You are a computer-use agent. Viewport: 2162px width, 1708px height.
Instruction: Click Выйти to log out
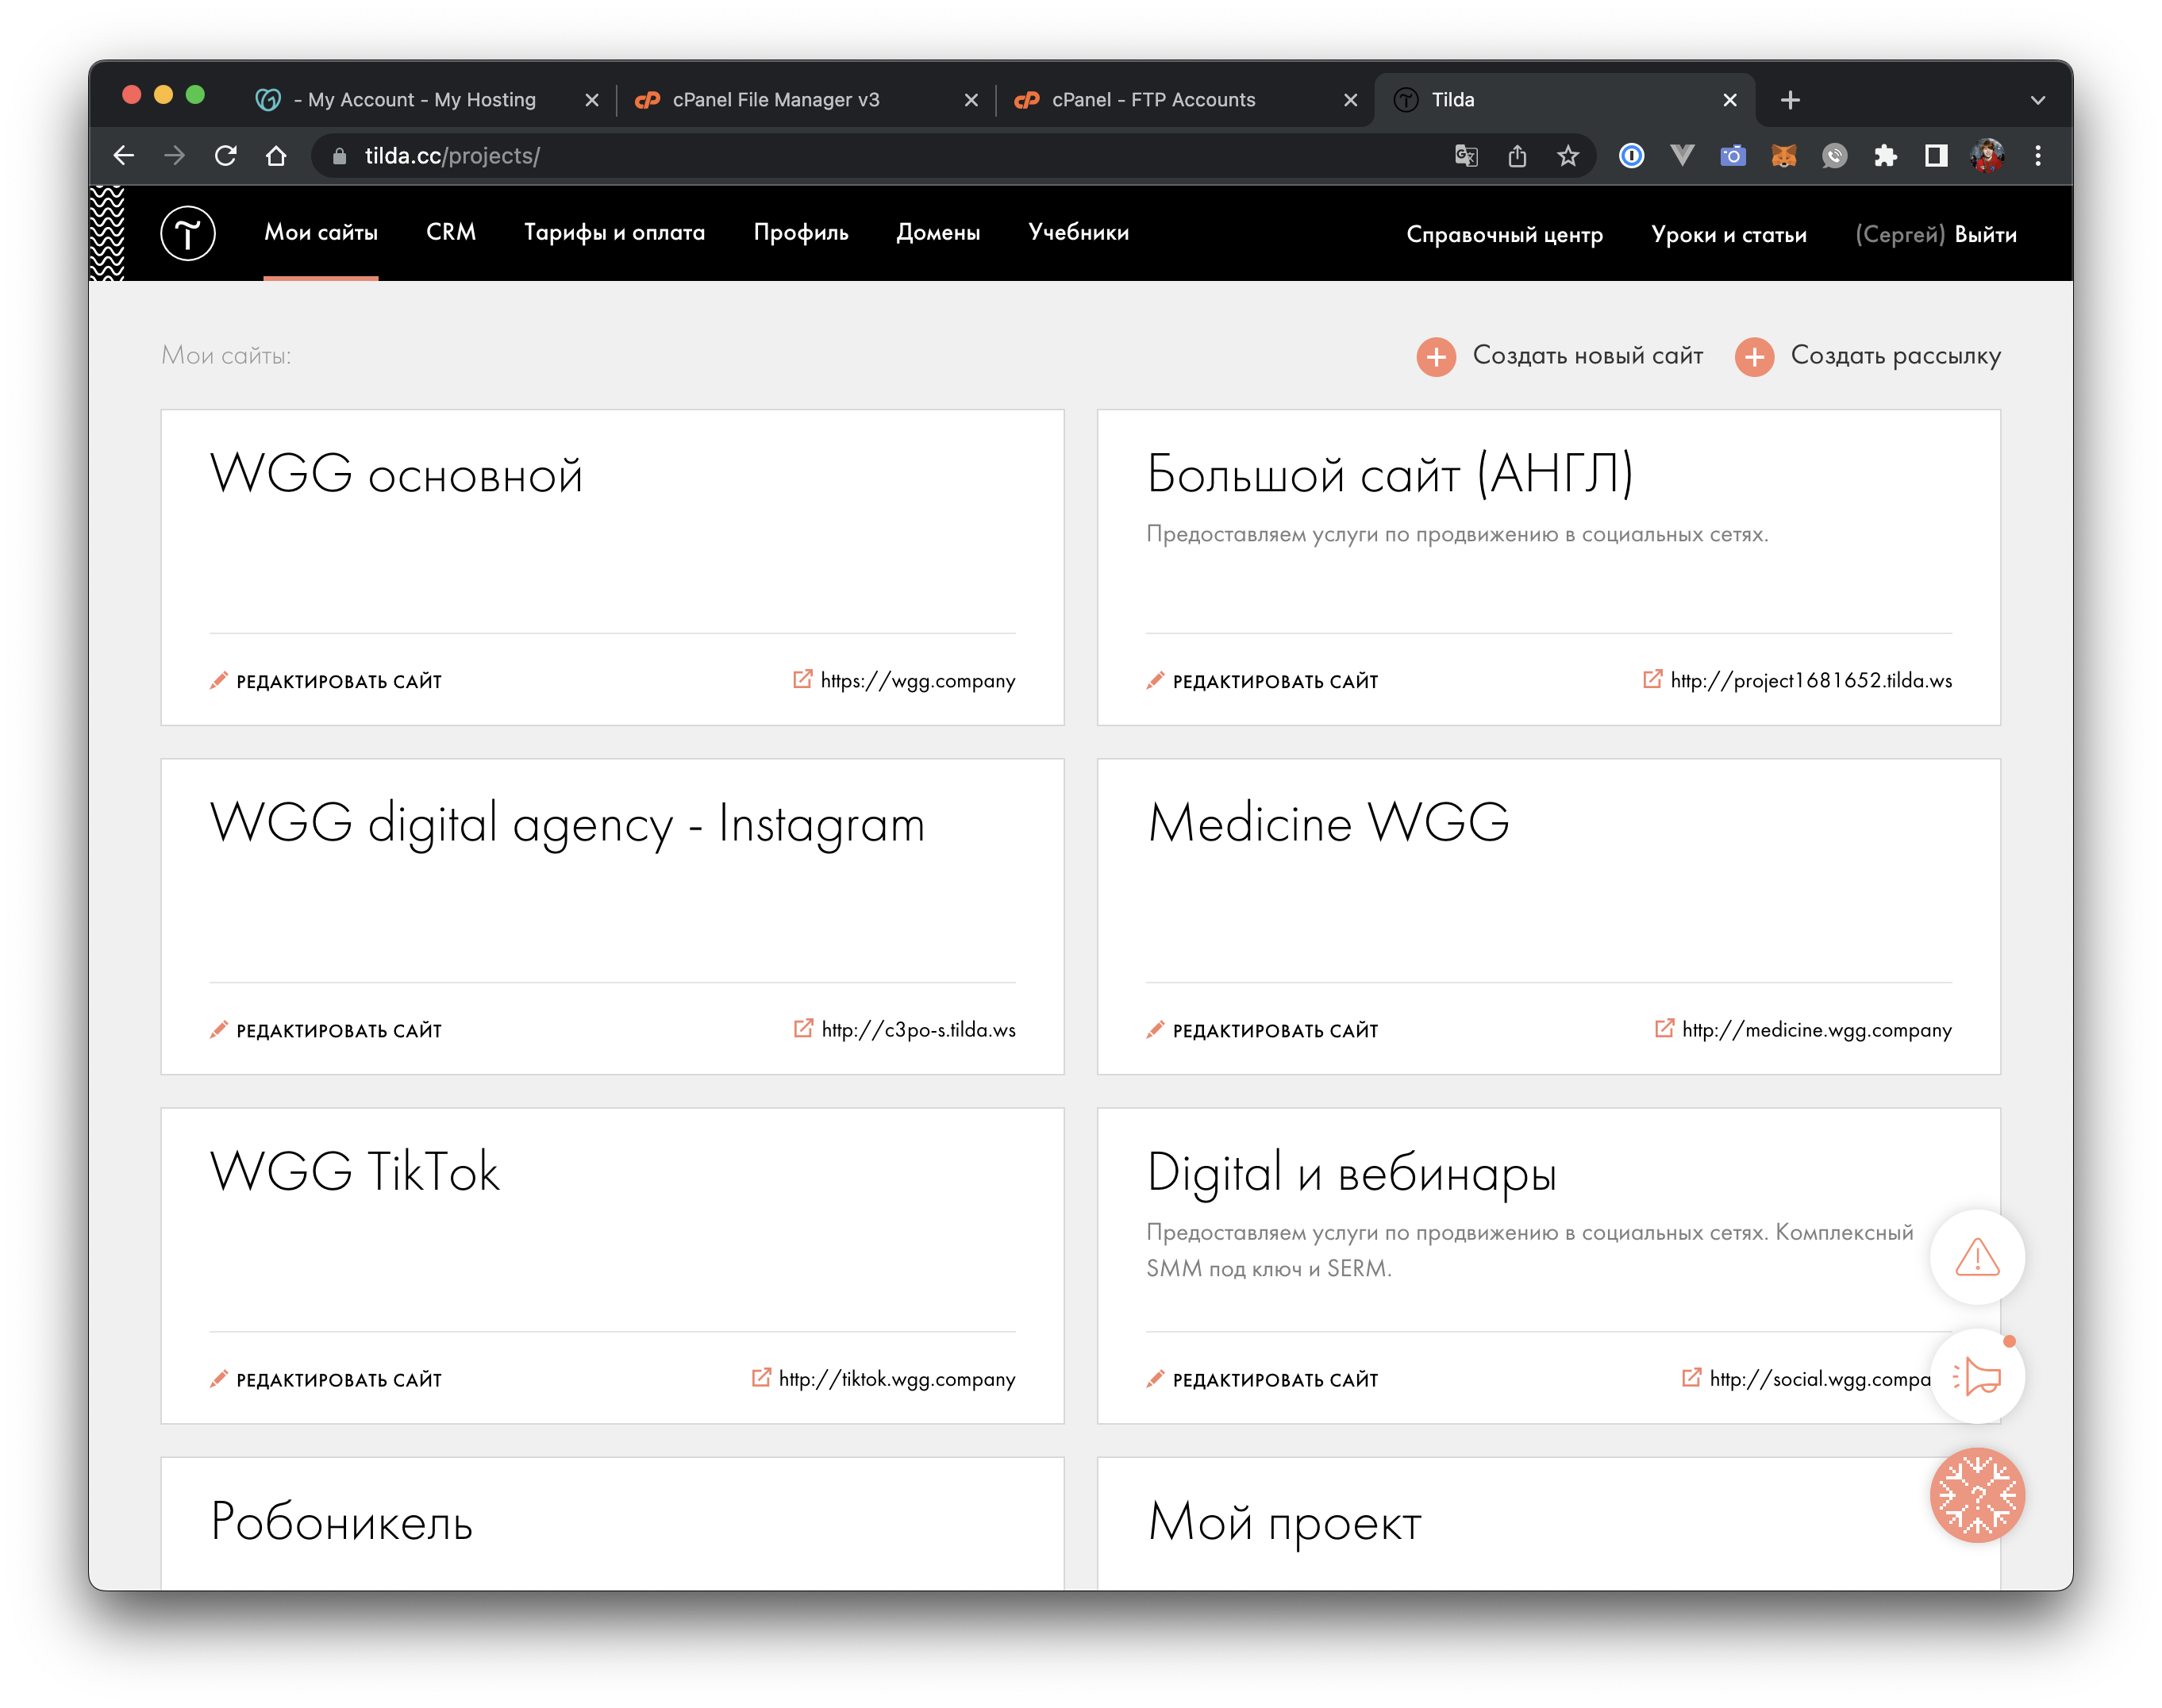[x=1985, y=235]
